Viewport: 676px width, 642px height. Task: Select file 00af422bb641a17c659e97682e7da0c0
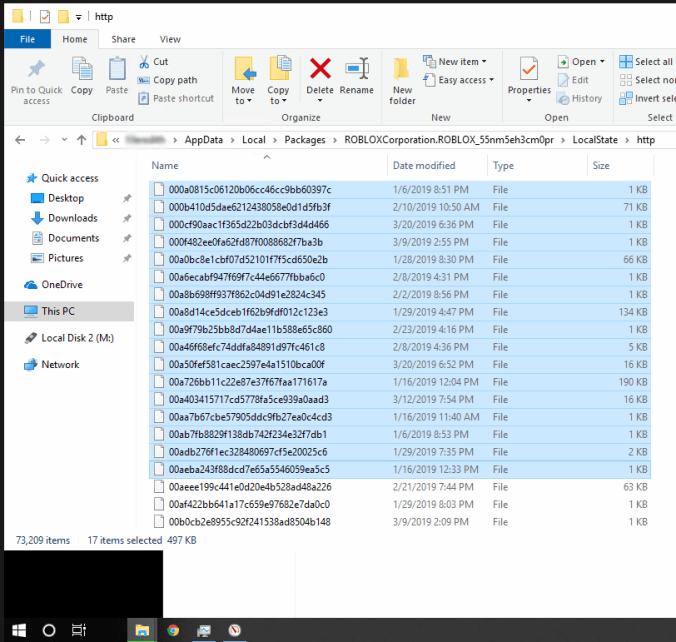(x=400, y=504)
